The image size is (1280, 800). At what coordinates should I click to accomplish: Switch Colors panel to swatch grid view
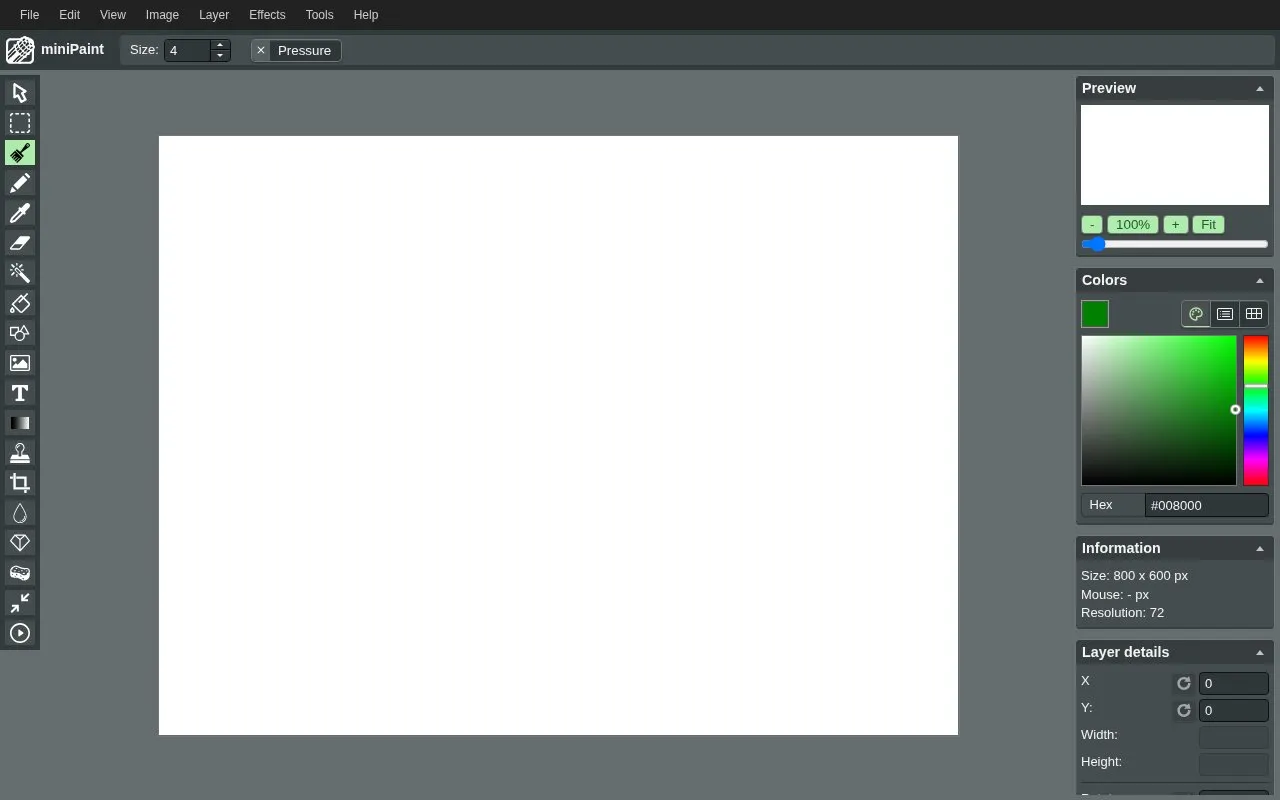pyautogui.click(x=1254, y=314)
